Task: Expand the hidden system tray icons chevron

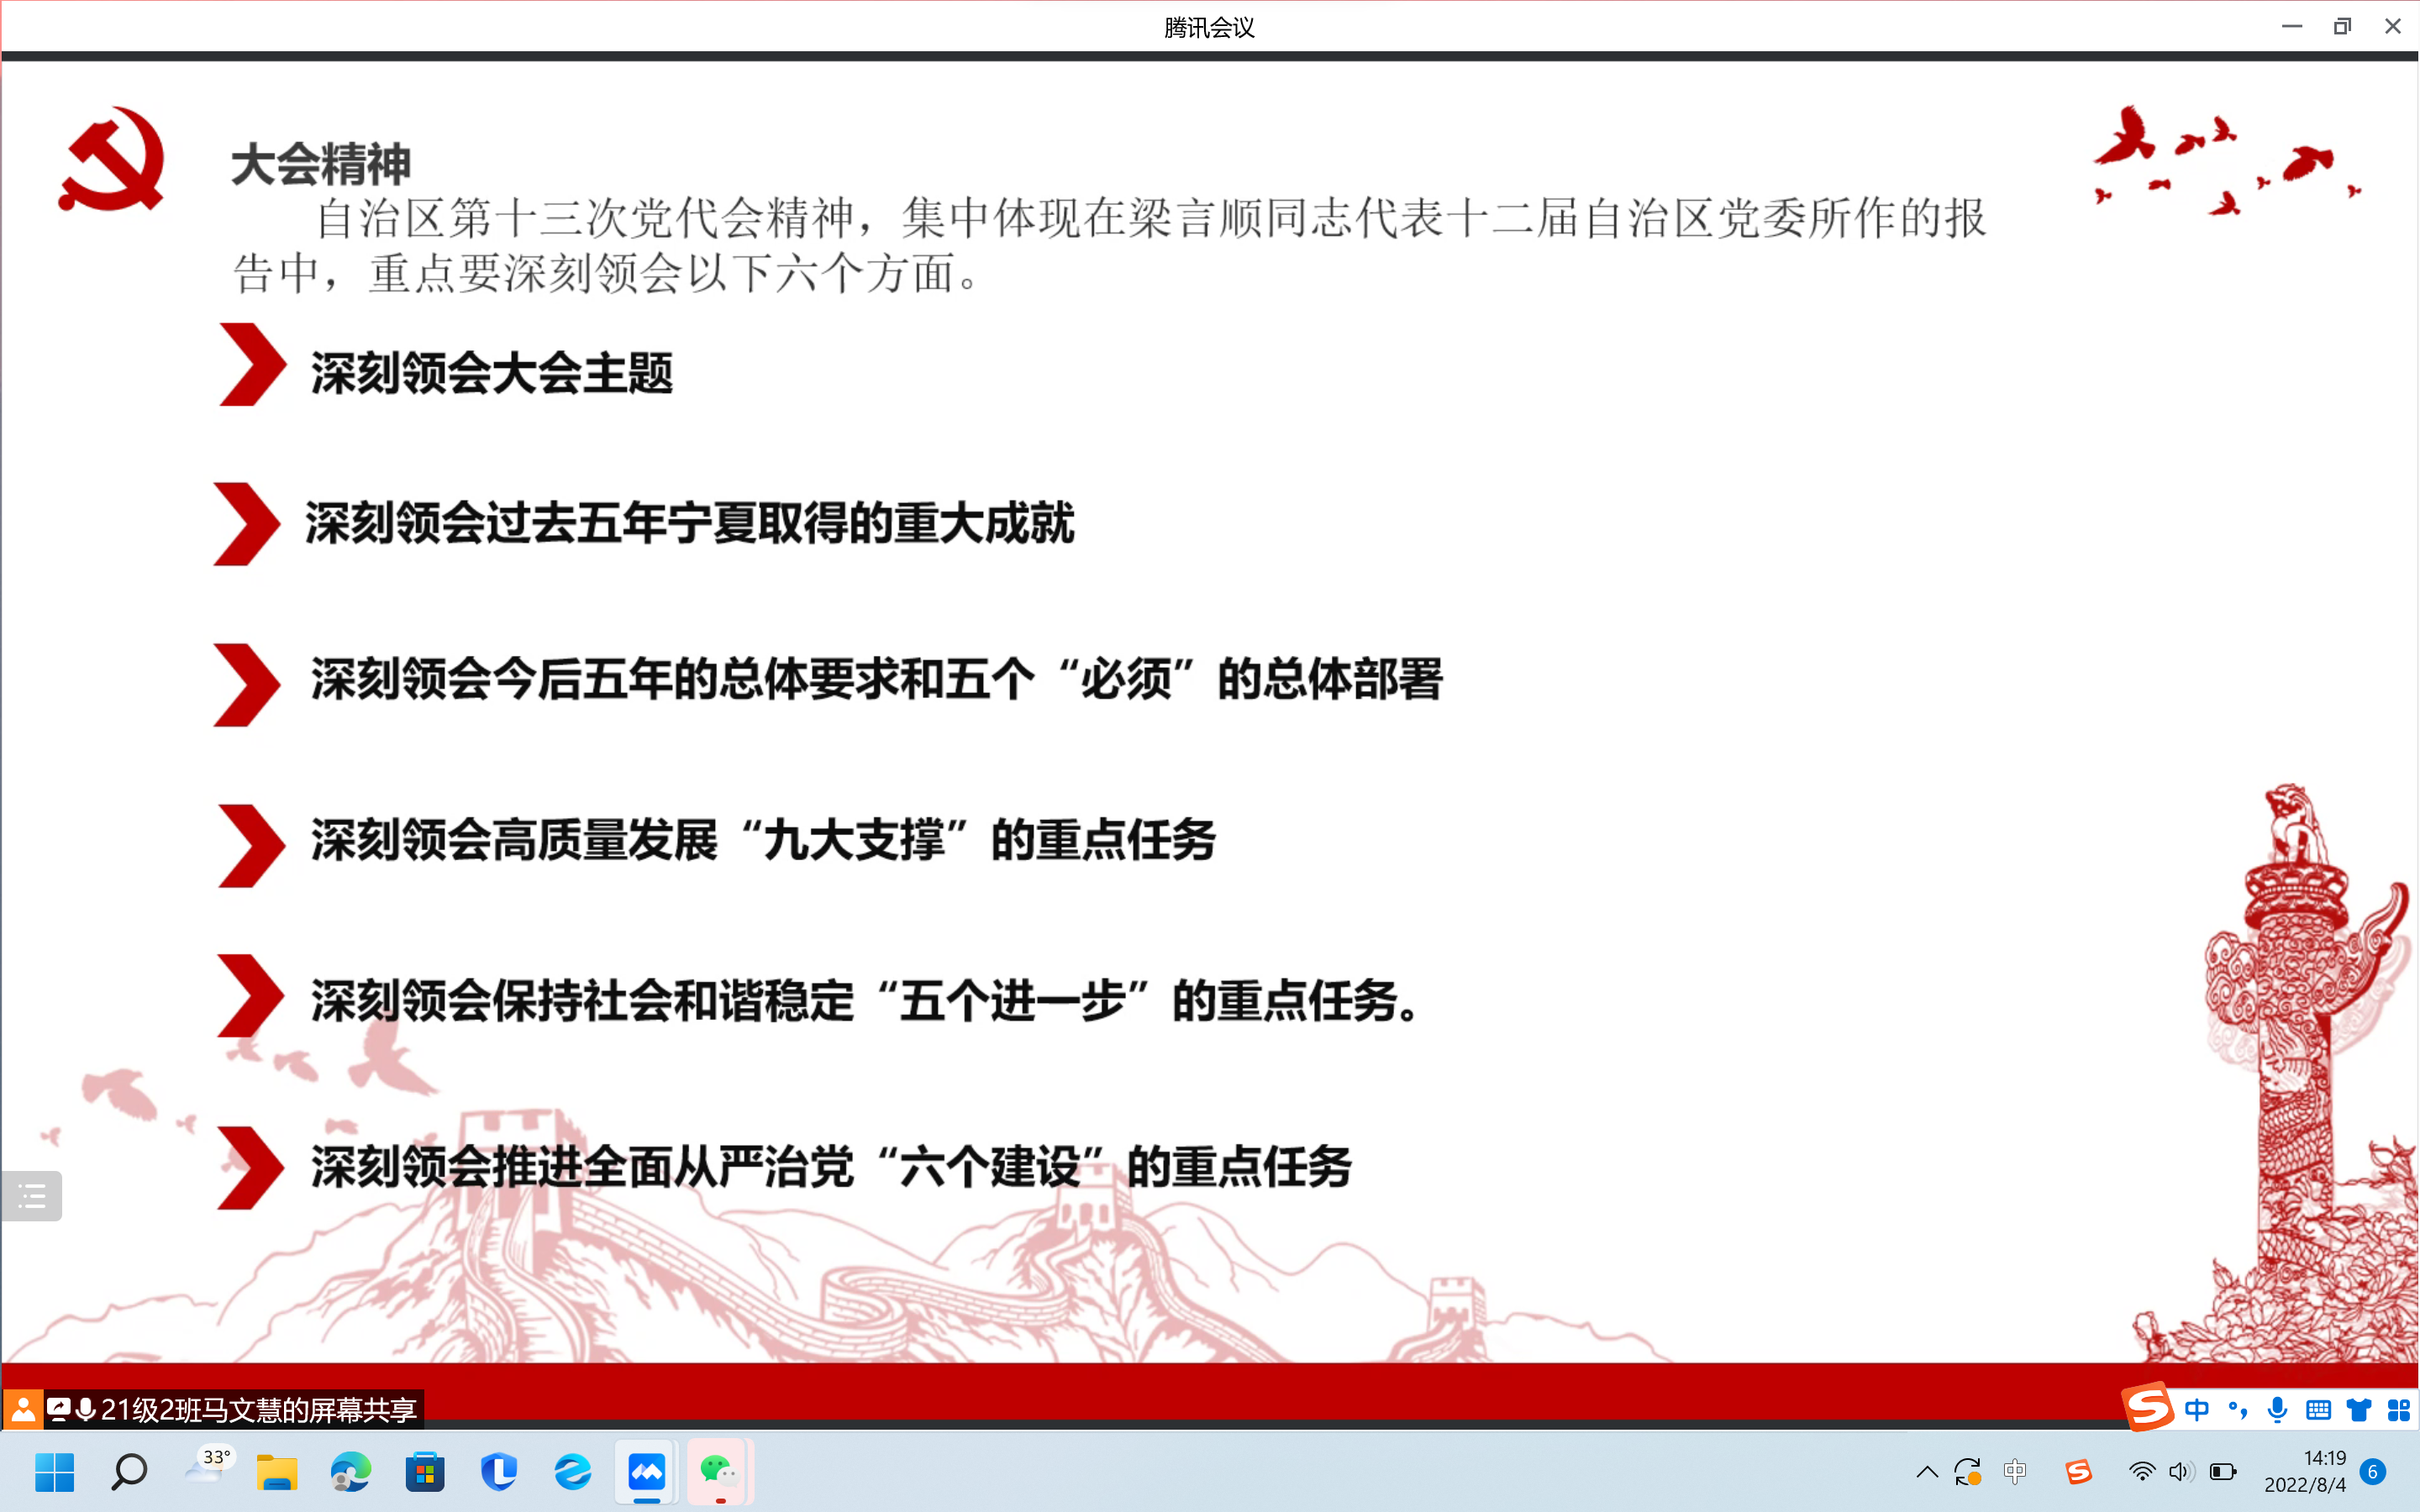Action: point(1927,1471)
